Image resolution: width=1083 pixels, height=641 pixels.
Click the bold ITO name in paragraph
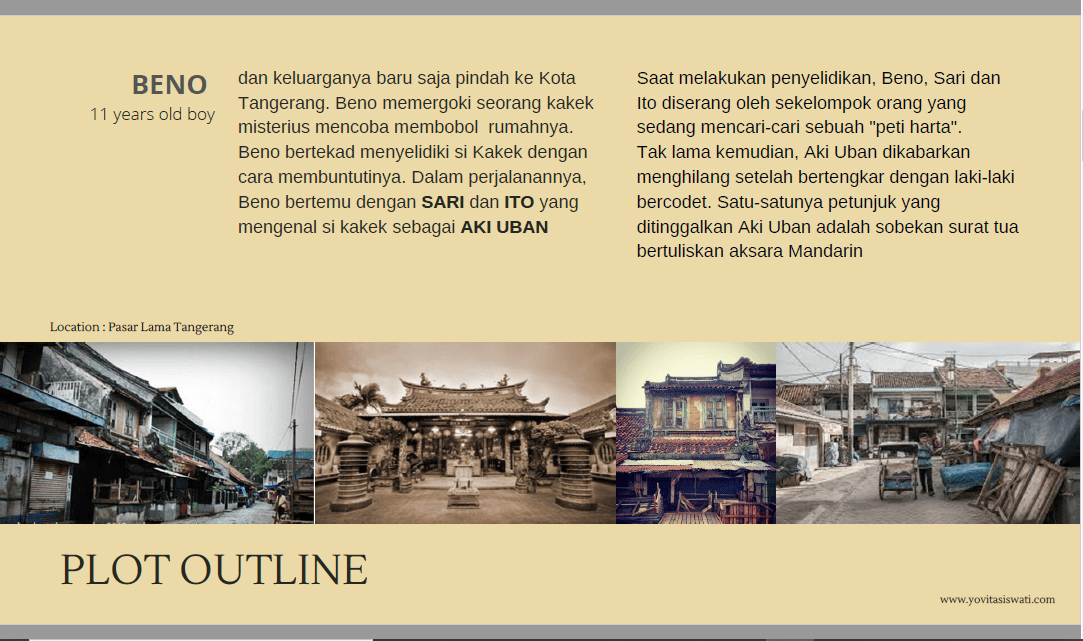[518, 202]
